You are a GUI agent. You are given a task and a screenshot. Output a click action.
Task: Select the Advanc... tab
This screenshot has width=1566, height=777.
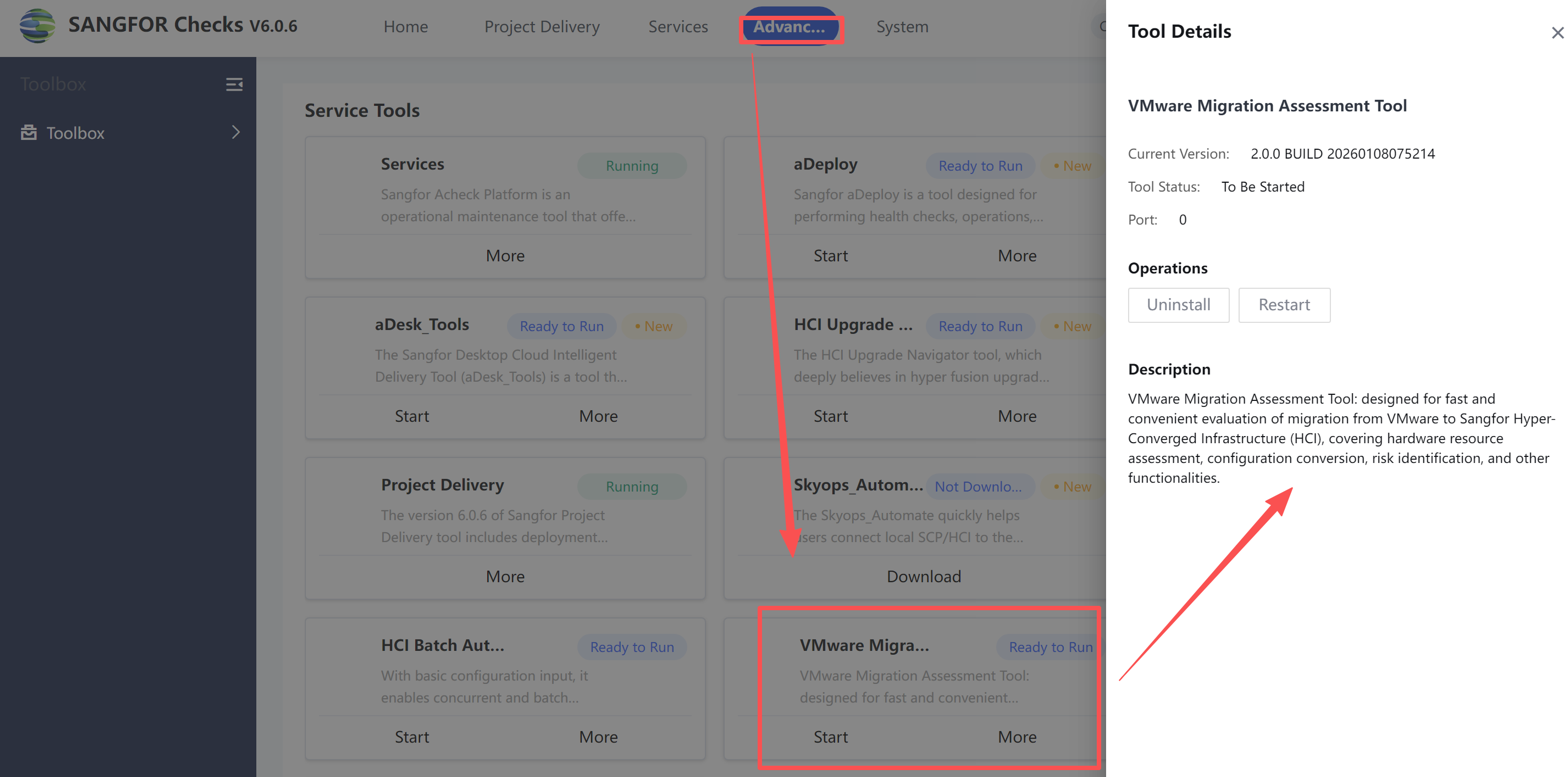point(790,27)
